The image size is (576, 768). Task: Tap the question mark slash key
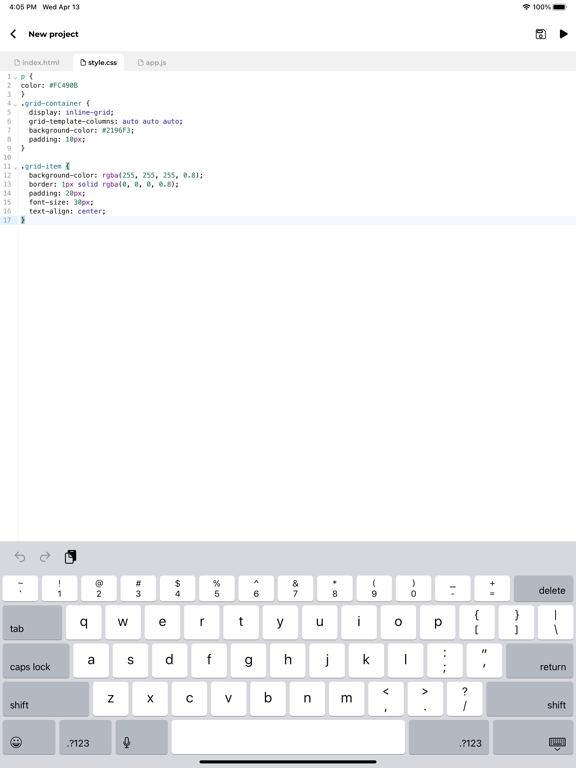pyautogui.click(x=464, y=699)
